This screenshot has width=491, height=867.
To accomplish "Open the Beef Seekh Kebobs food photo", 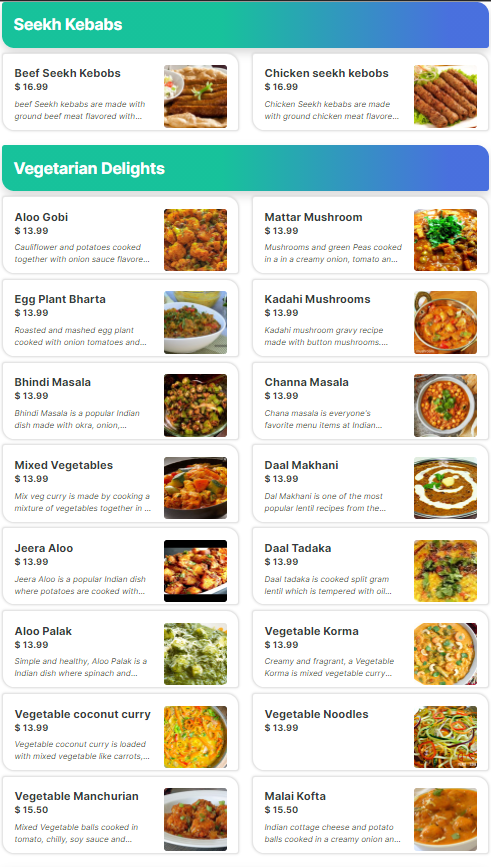I will click(195, 96).
